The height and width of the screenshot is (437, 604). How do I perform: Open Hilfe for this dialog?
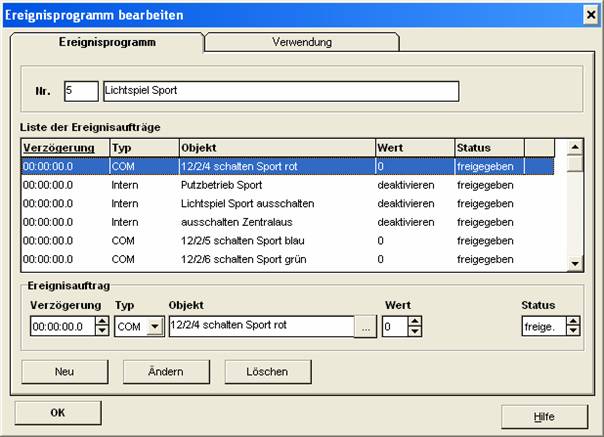[x=543, y=415]
